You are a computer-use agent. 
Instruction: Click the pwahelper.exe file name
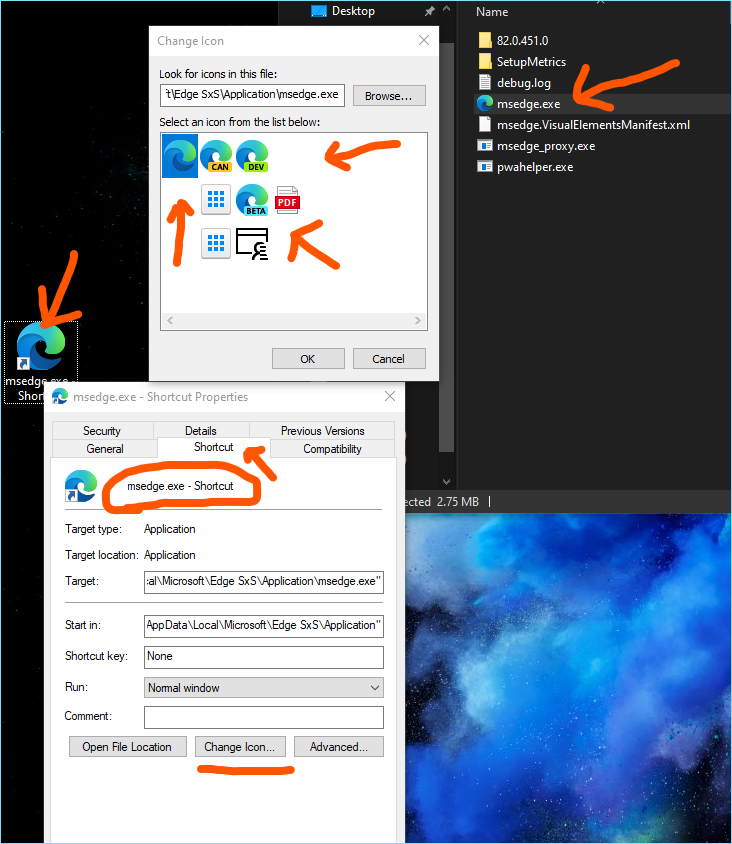pyautogui.click(x=535, y=167)
